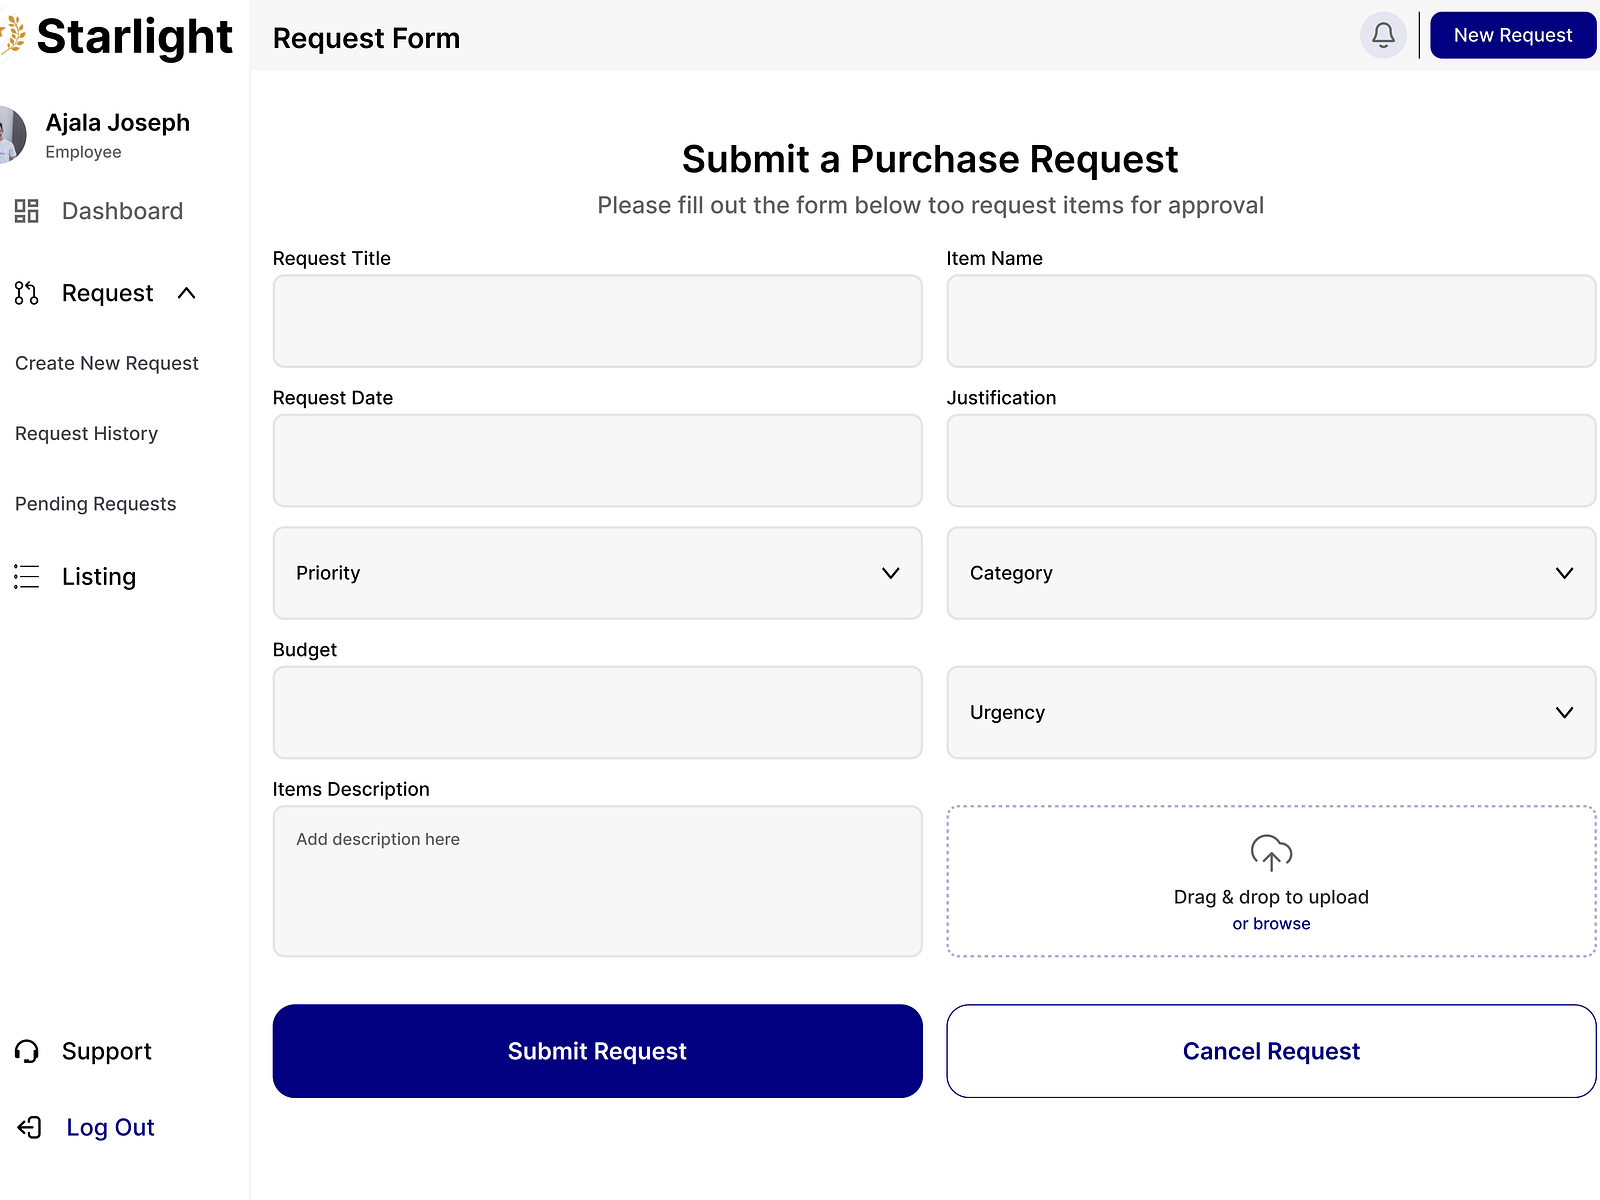Click the Support headset icon
The width and height of the screenshot is (1600, 1200).
[x=26, y=1051]
